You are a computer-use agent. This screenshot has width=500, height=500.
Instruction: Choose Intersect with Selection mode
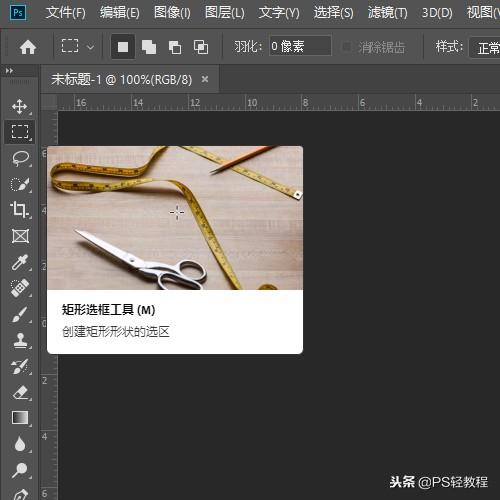point(201,47)
